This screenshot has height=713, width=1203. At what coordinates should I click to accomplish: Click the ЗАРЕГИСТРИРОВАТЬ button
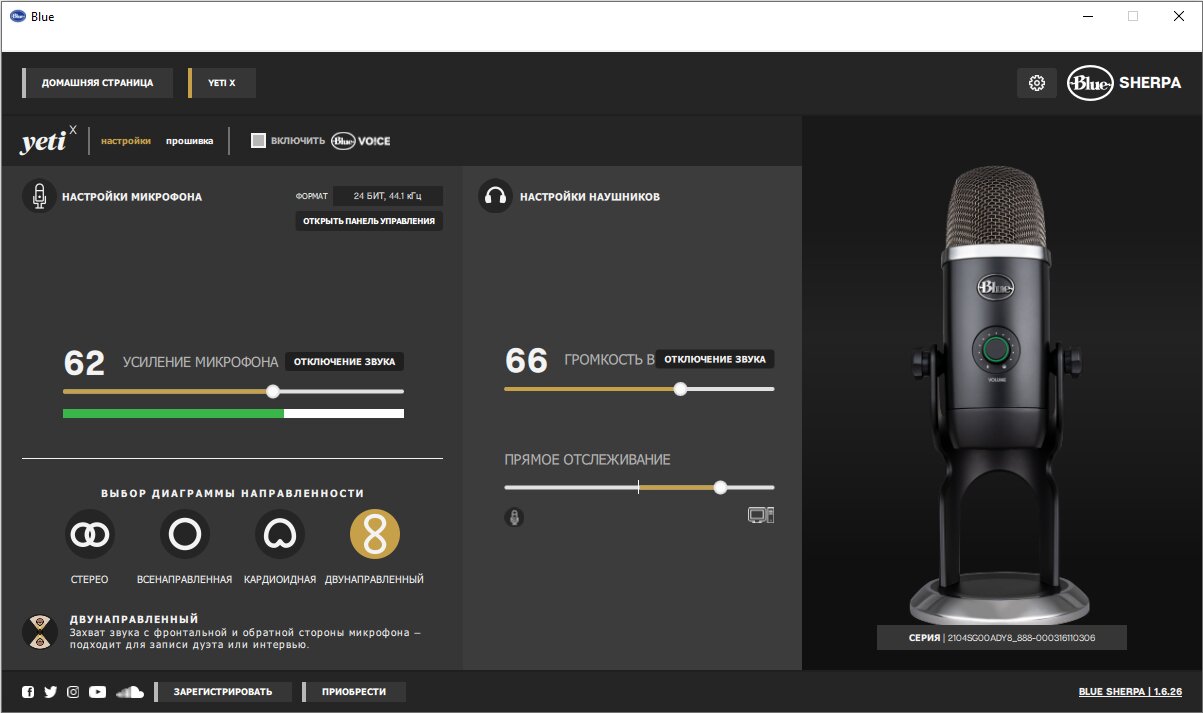point(222,692)
